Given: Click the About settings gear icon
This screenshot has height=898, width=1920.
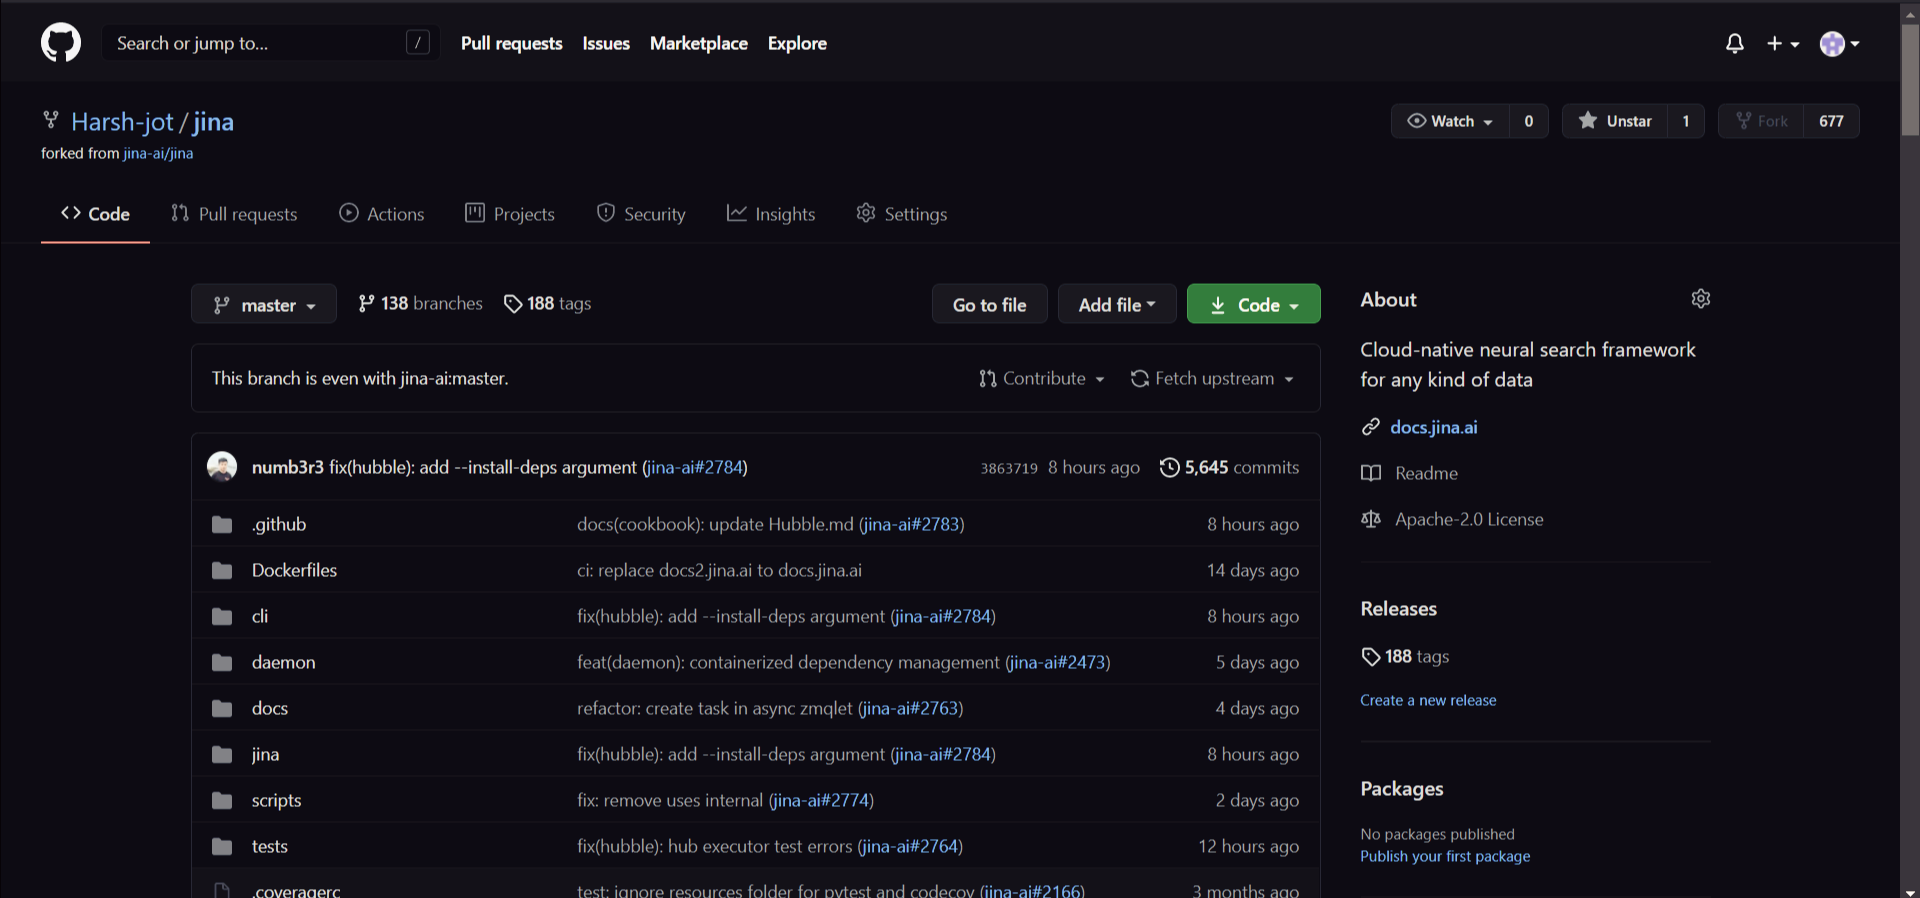Looking at the screenshot, I should [1701, 299].
